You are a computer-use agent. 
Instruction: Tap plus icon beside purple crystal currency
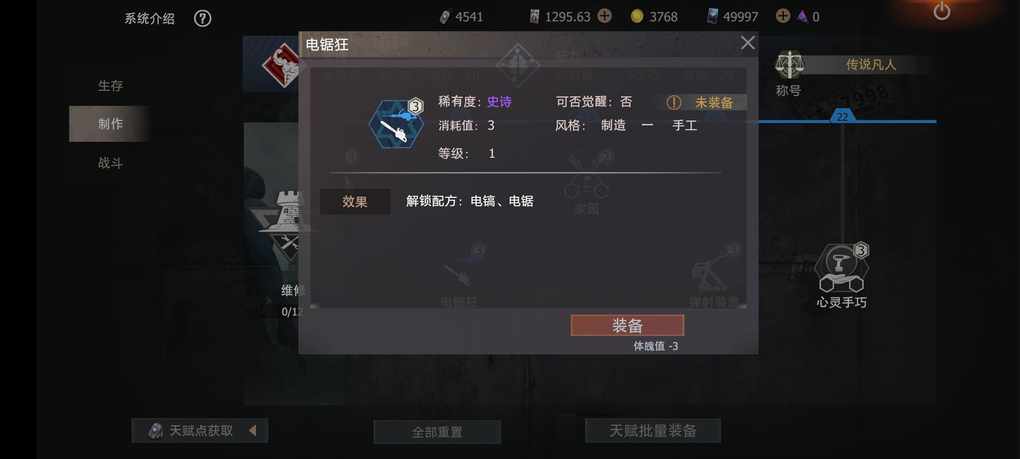(x=783, y=16)
